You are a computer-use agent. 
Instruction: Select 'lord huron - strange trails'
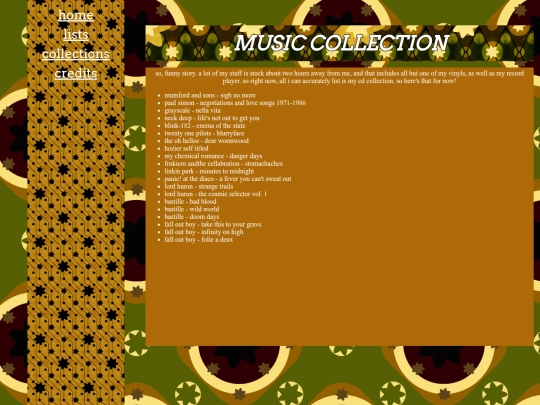click(x=199, y=186)
